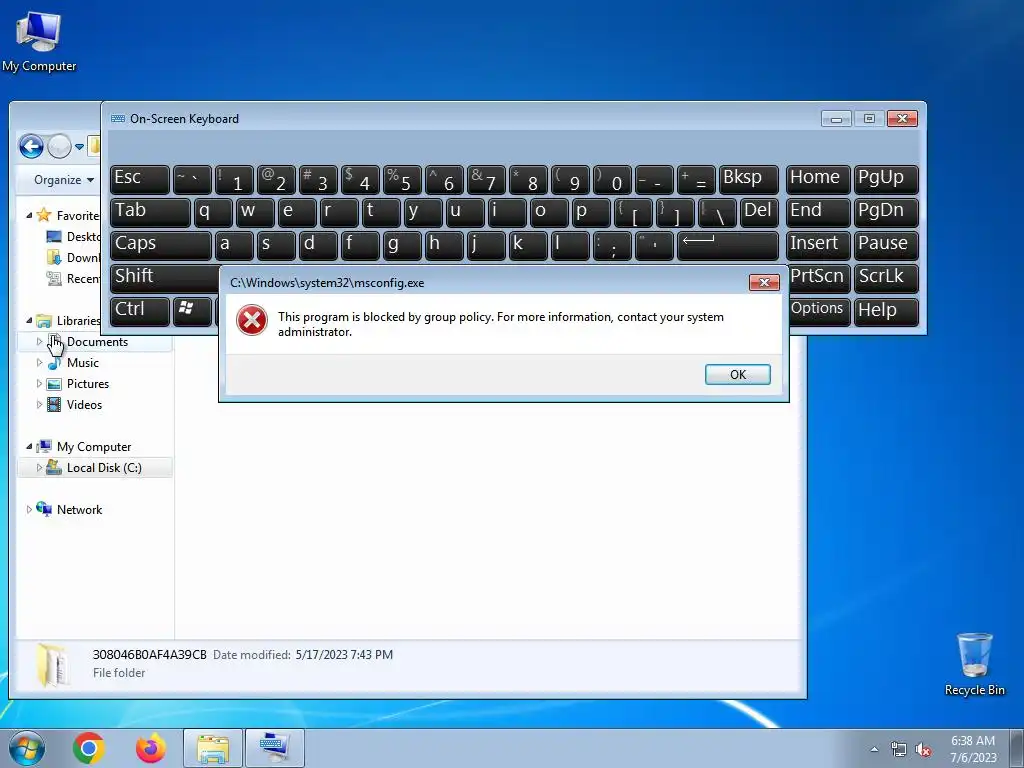The width and height of the screenshot is (1024, 768).
Task: Expand the Videos library node
Action: 39,404
